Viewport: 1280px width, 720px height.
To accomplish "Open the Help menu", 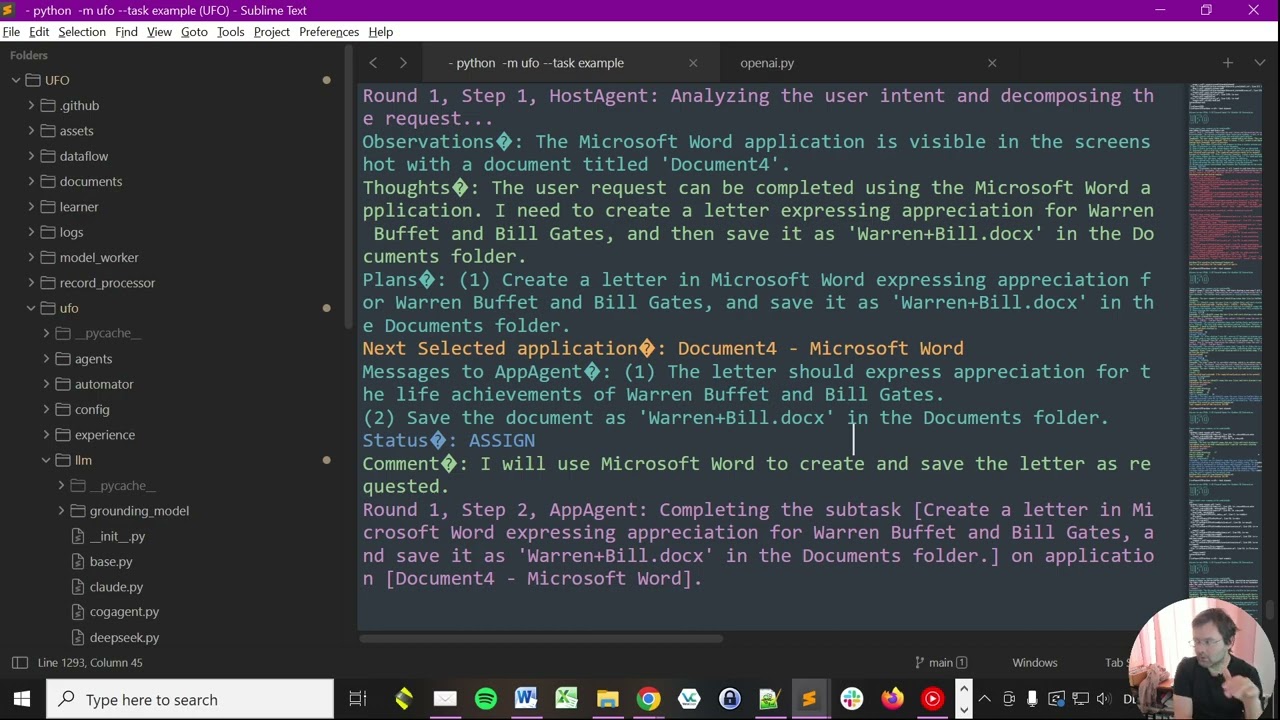I will [x=380, y=32].
